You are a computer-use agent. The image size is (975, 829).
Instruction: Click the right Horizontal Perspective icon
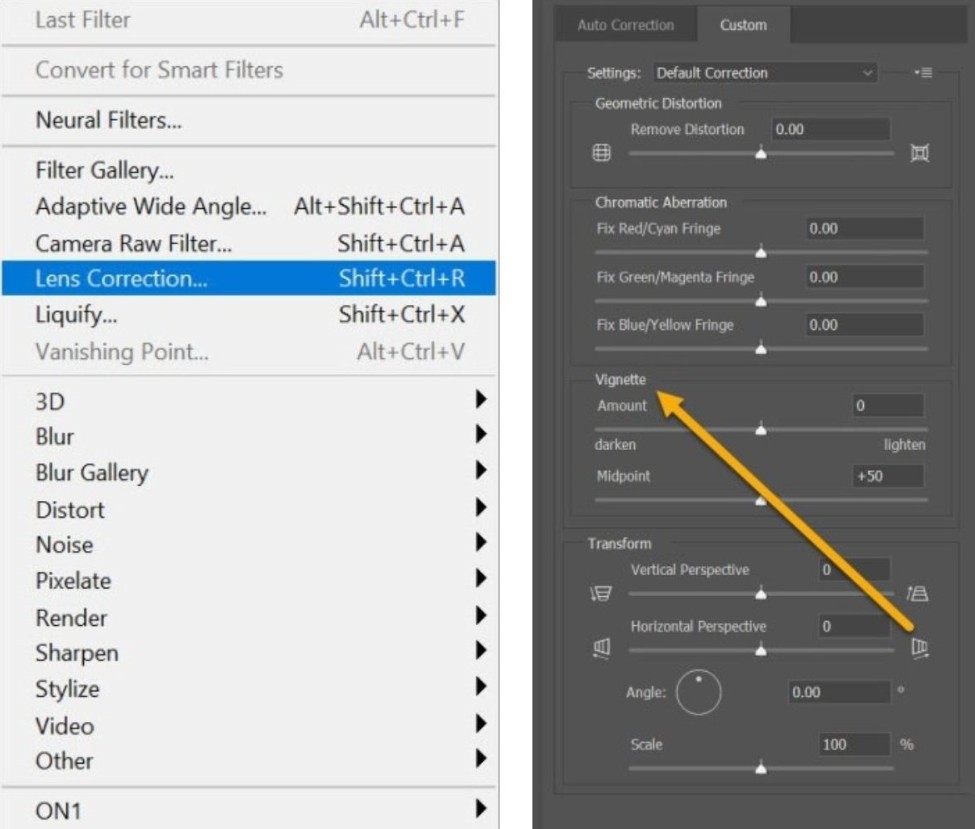point(919,650)
